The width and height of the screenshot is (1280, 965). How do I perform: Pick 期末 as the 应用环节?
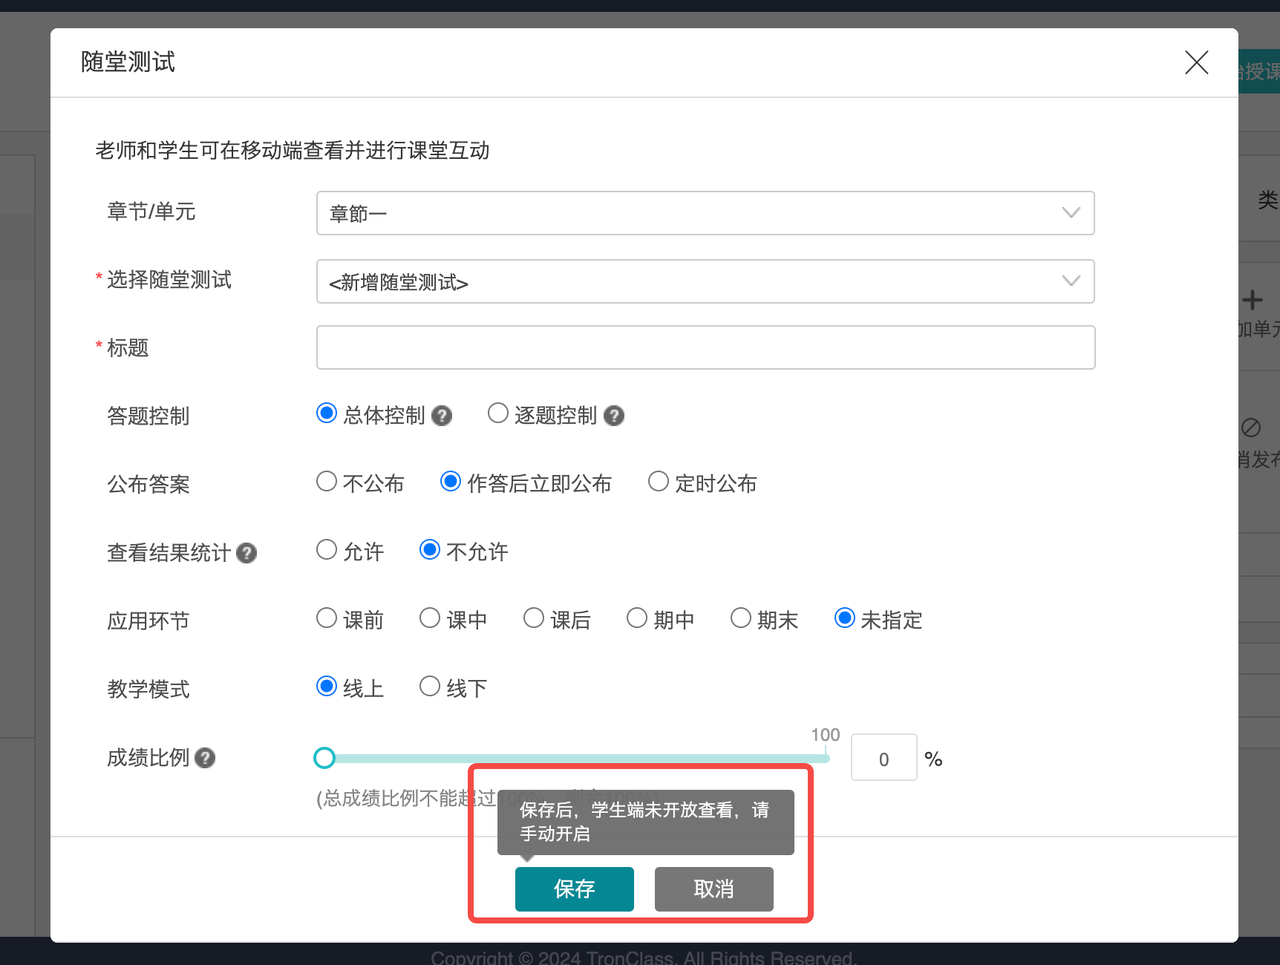(741, 619)
